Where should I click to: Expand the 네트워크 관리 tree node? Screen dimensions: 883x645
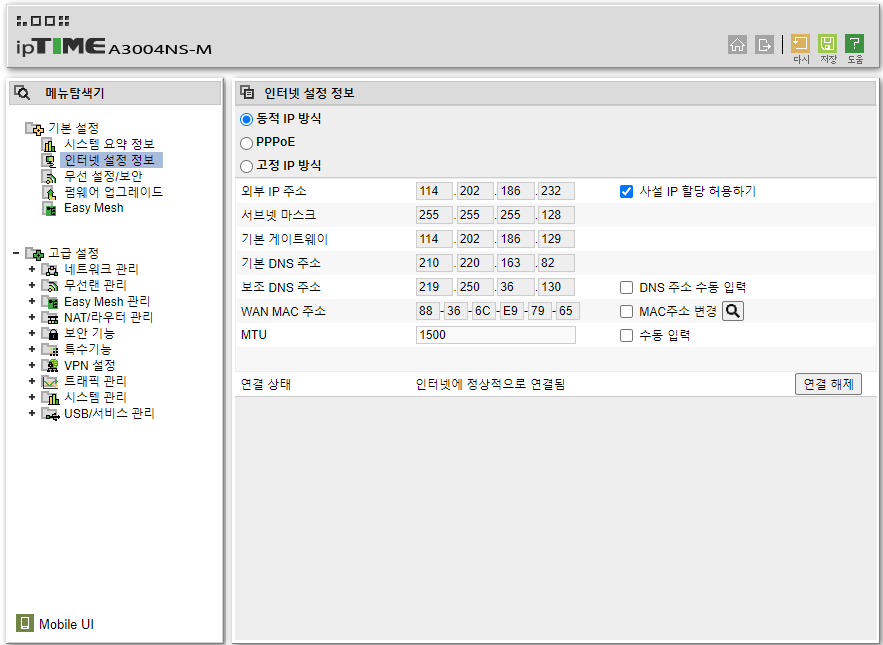32,269
